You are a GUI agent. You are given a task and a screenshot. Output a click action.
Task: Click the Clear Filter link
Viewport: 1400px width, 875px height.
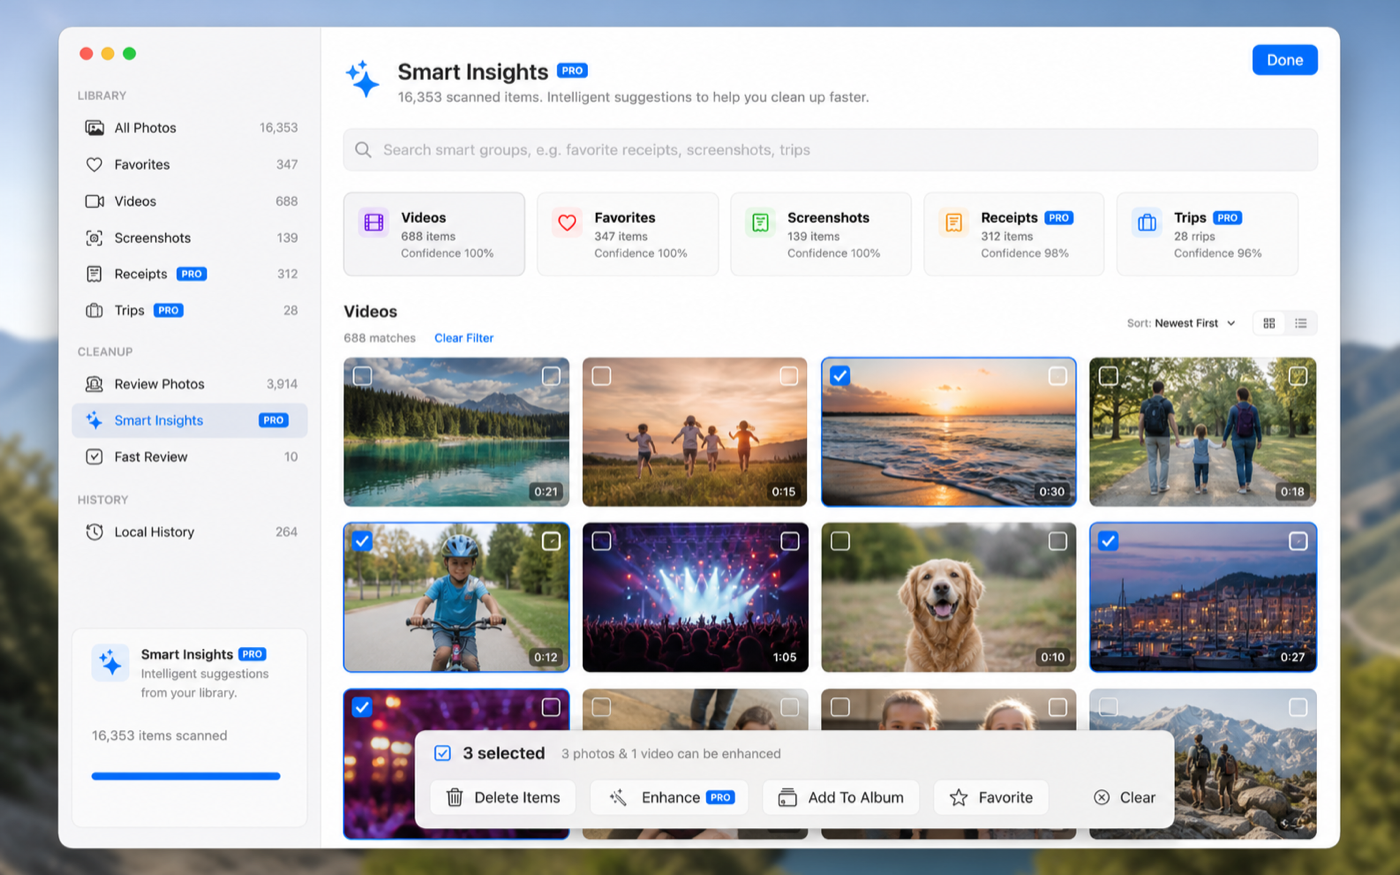tap(464, 338)
